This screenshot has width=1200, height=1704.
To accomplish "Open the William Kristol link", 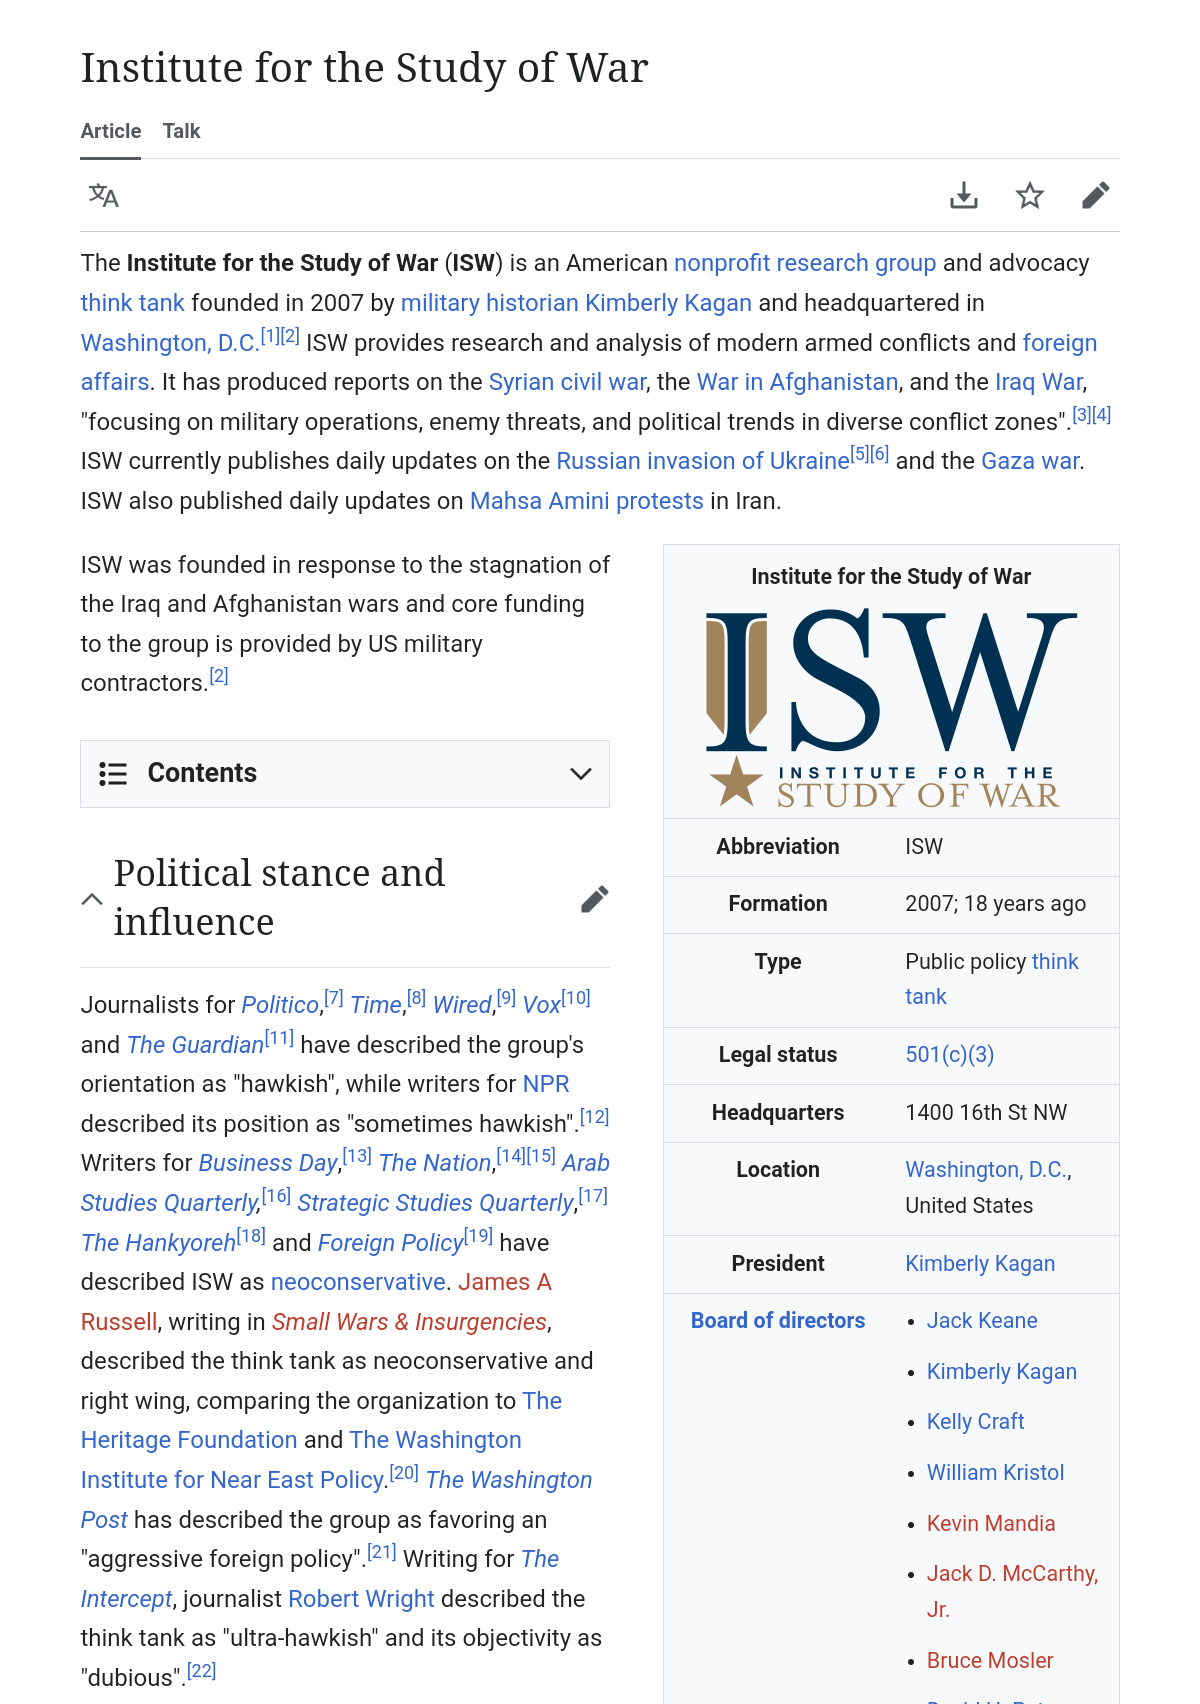I will pos(996,1473).
